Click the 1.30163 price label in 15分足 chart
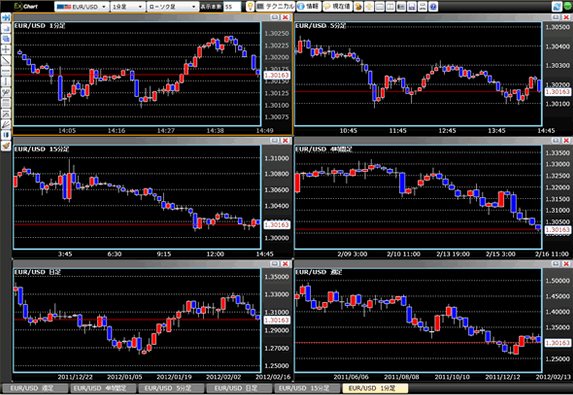 (277, 225)
